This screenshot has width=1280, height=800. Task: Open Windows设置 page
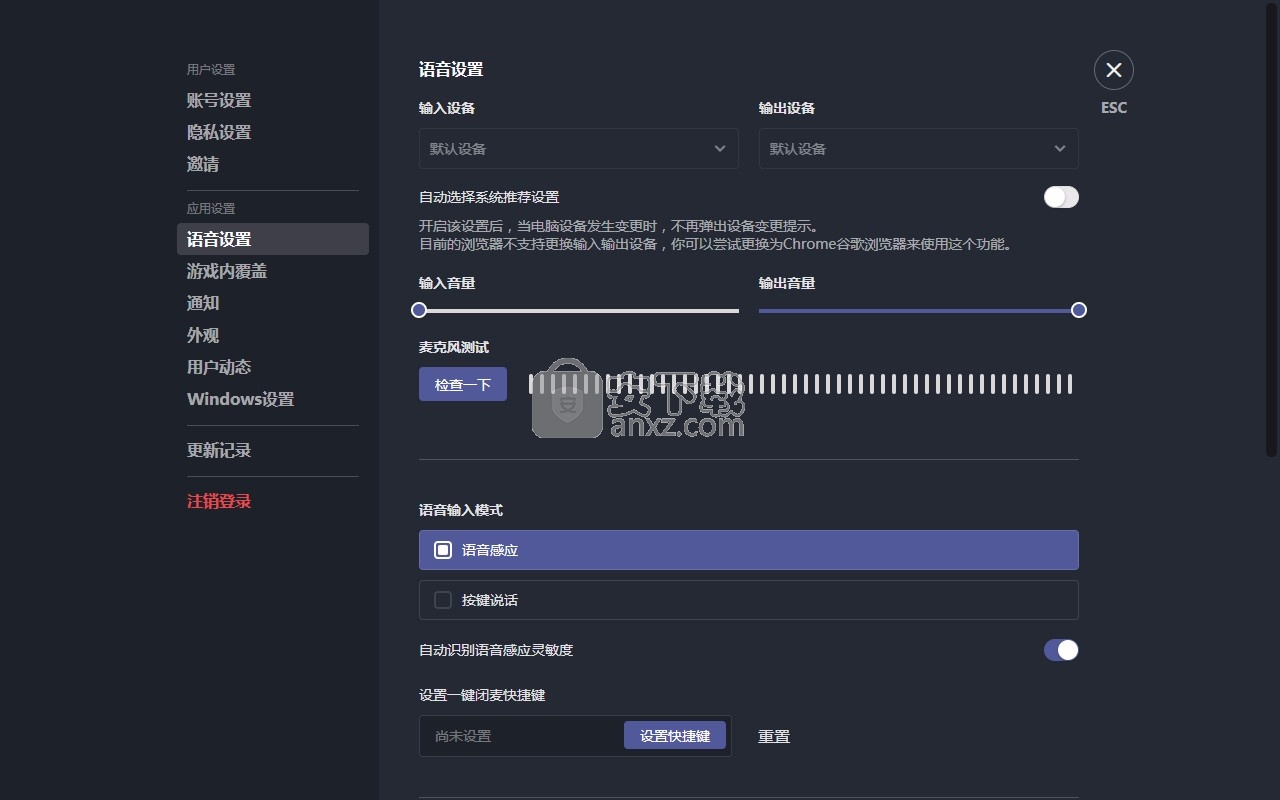(241, 399)
